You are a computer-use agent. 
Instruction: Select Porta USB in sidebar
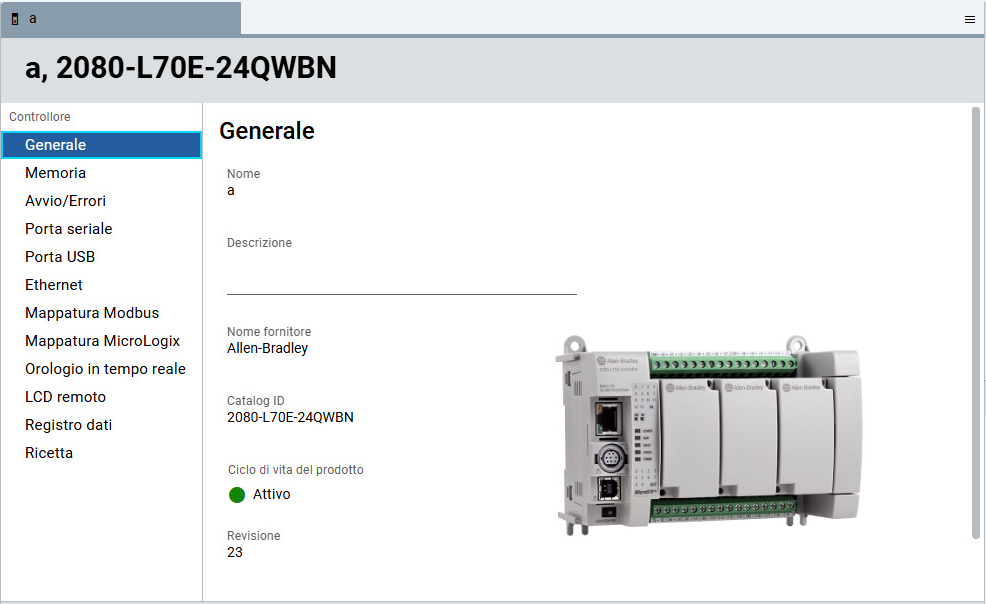point(60,257)
